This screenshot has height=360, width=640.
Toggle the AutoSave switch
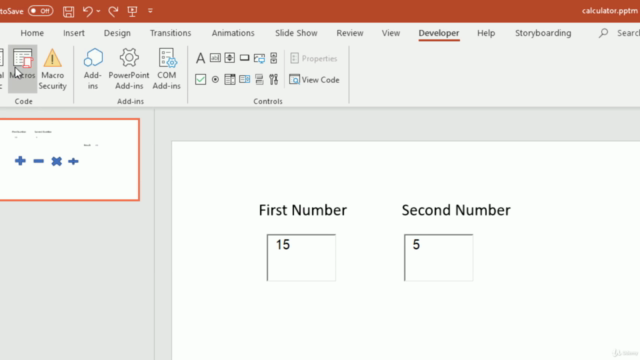pyautogui.click(x=40, y=11)
